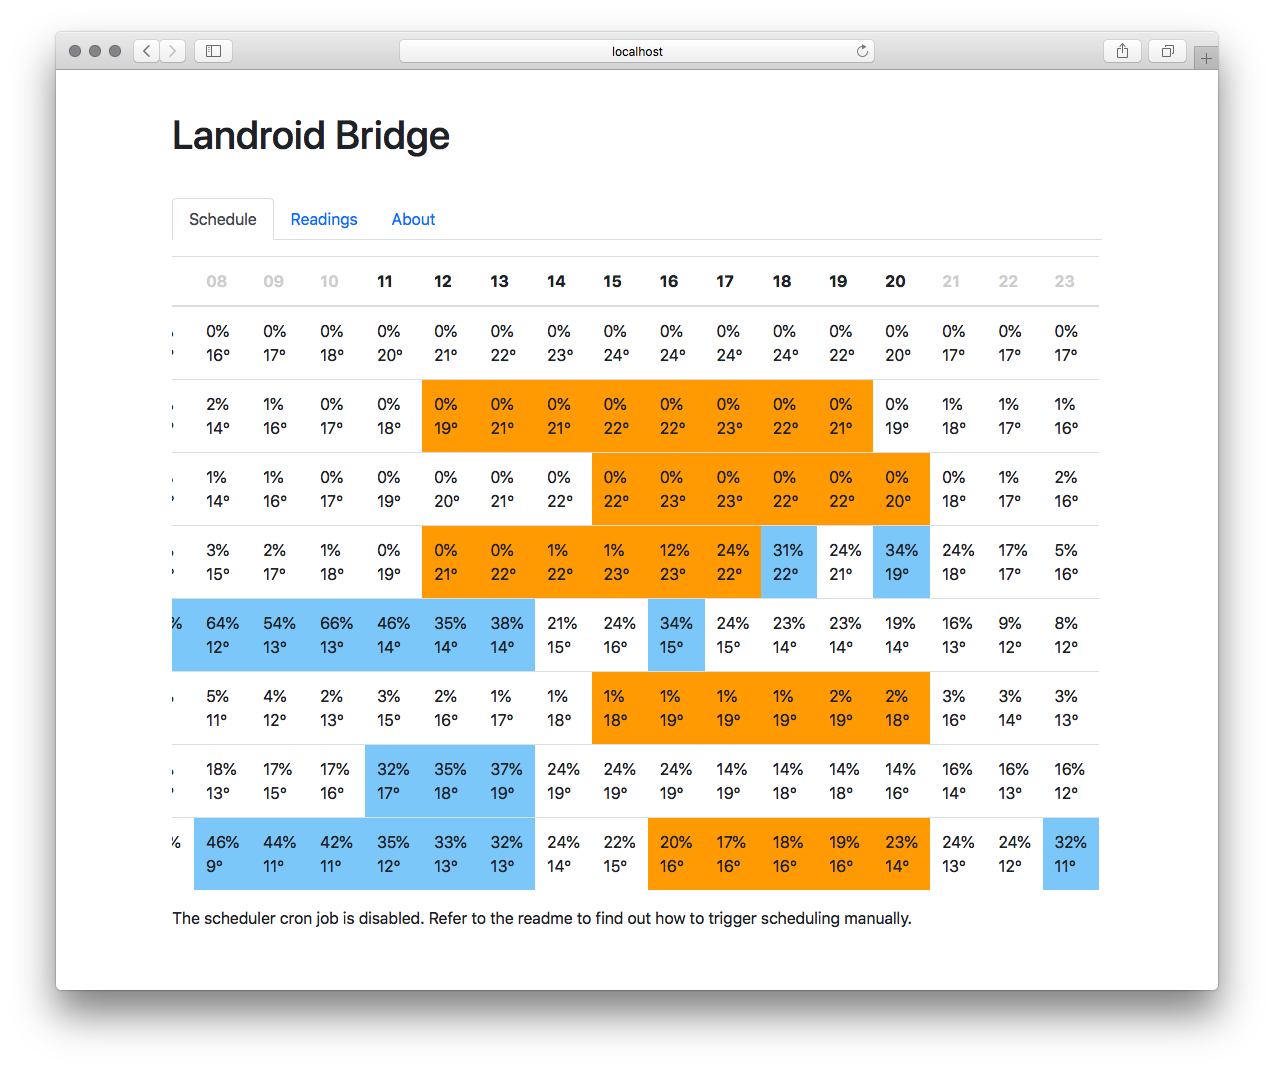This screenshot has width=1274, height=1070.
Task: Go back with the browser back arrow
Action: [146, 51]
